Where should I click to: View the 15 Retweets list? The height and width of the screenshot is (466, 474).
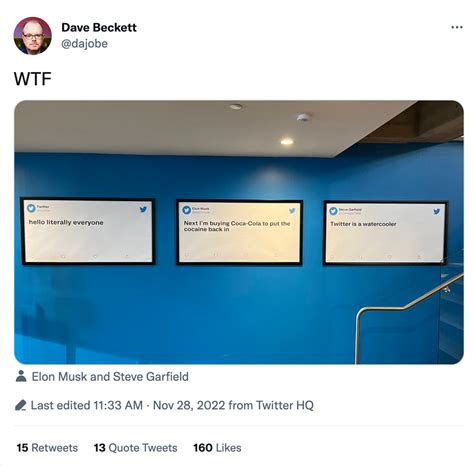[47, 448]
